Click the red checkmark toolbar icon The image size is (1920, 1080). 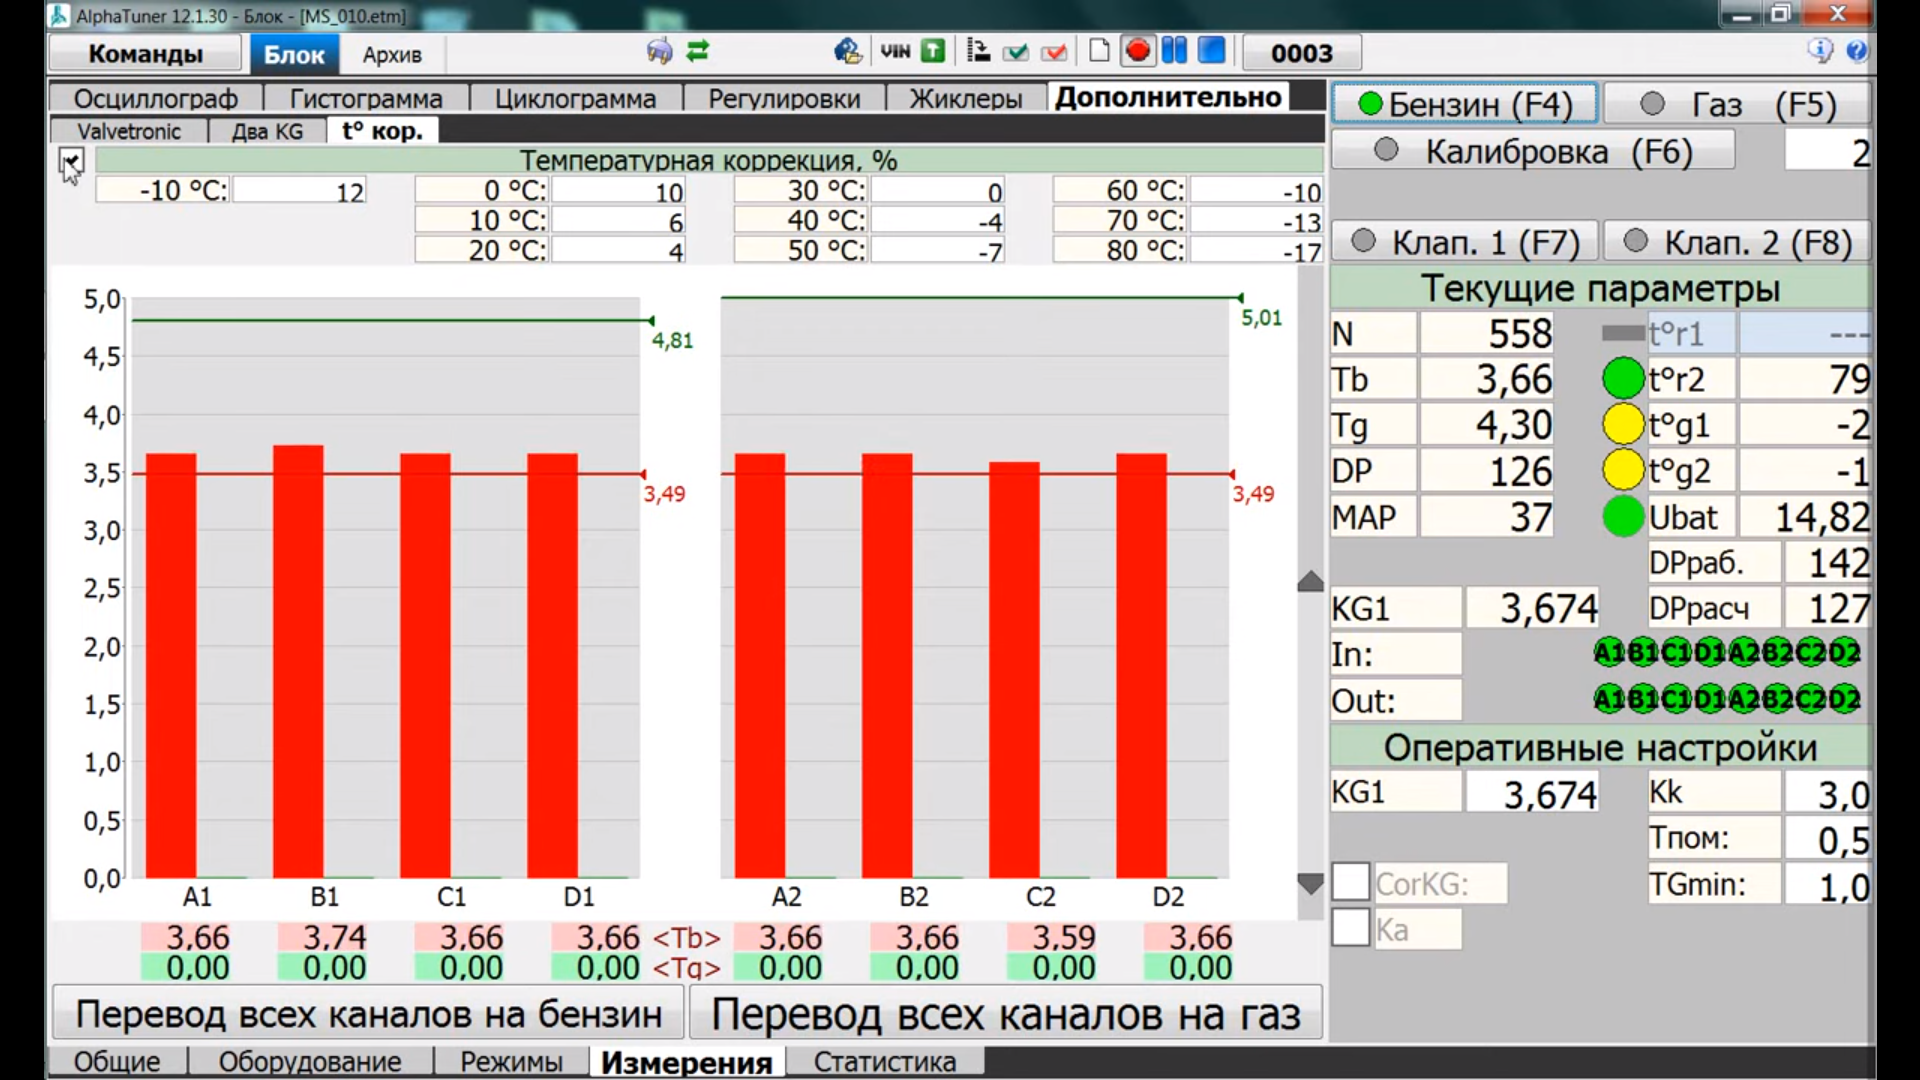click(x=1054, y=52)
